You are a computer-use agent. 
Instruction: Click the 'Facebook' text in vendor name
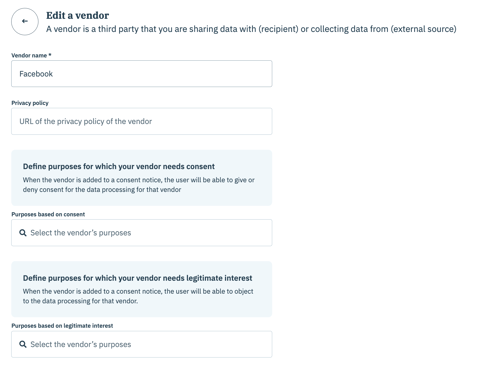point(36,74)
